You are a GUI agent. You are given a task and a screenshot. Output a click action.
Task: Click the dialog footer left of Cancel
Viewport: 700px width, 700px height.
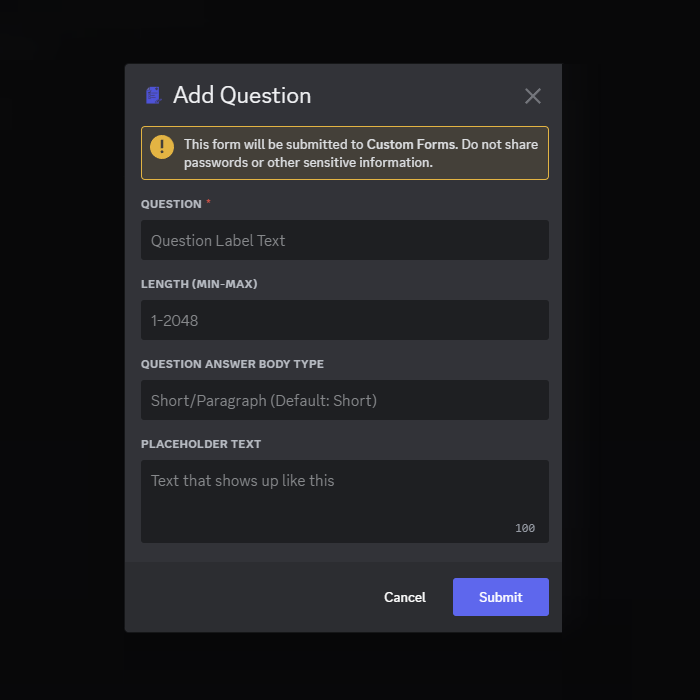pos(250,597)
